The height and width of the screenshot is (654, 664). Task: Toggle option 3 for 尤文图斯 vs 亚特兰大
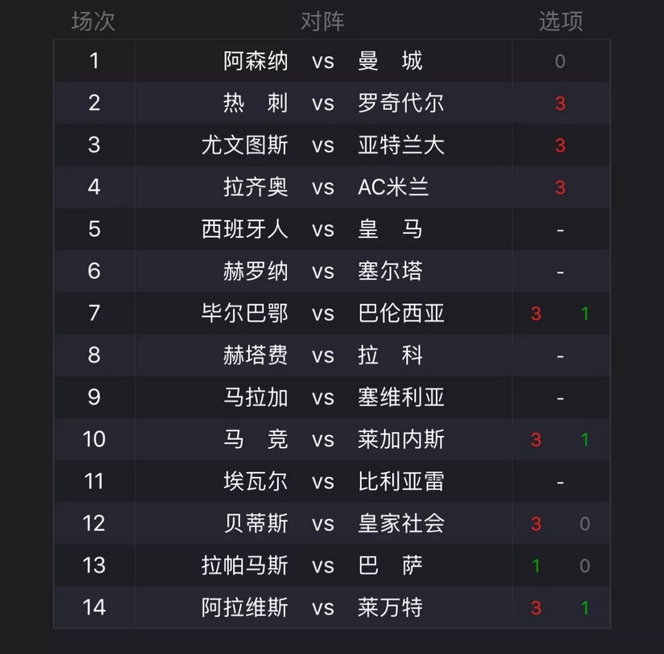(x=560, y=145)
